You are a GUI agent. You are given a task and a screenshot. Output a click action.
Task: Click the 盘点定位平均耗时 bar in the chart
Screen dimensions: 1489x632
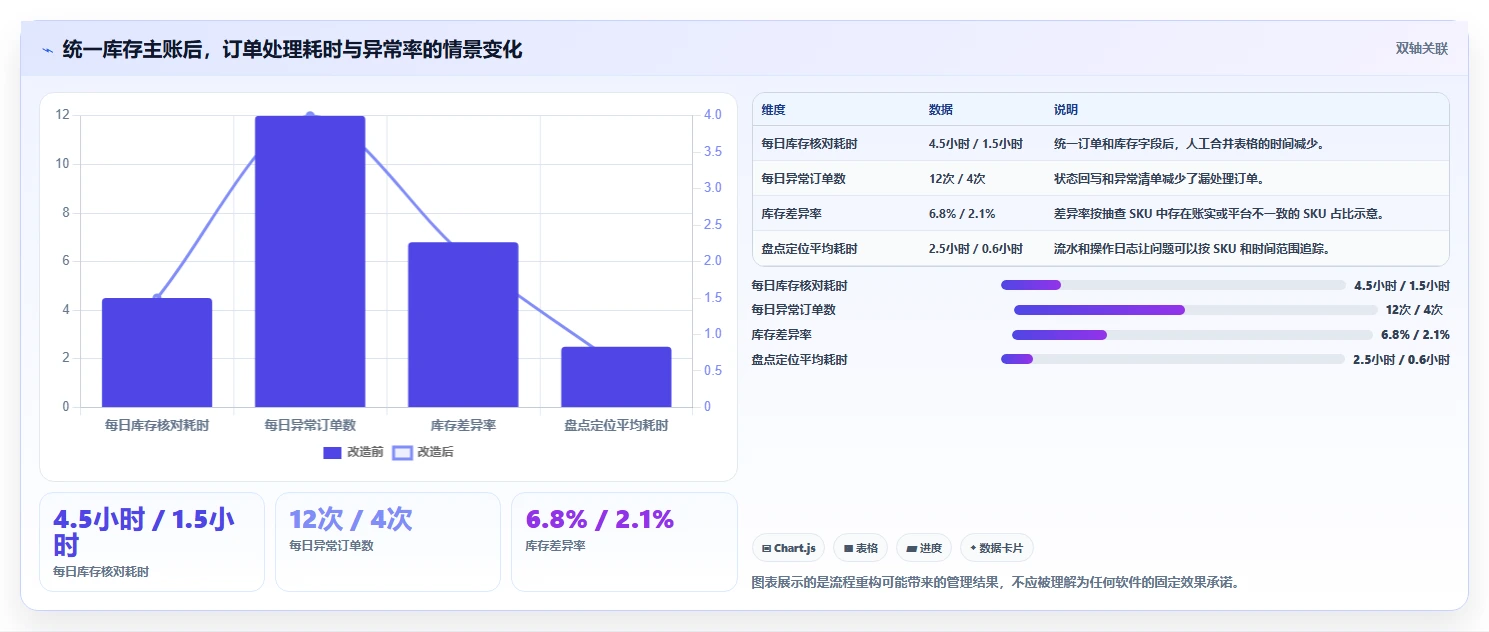click(616, 377)
